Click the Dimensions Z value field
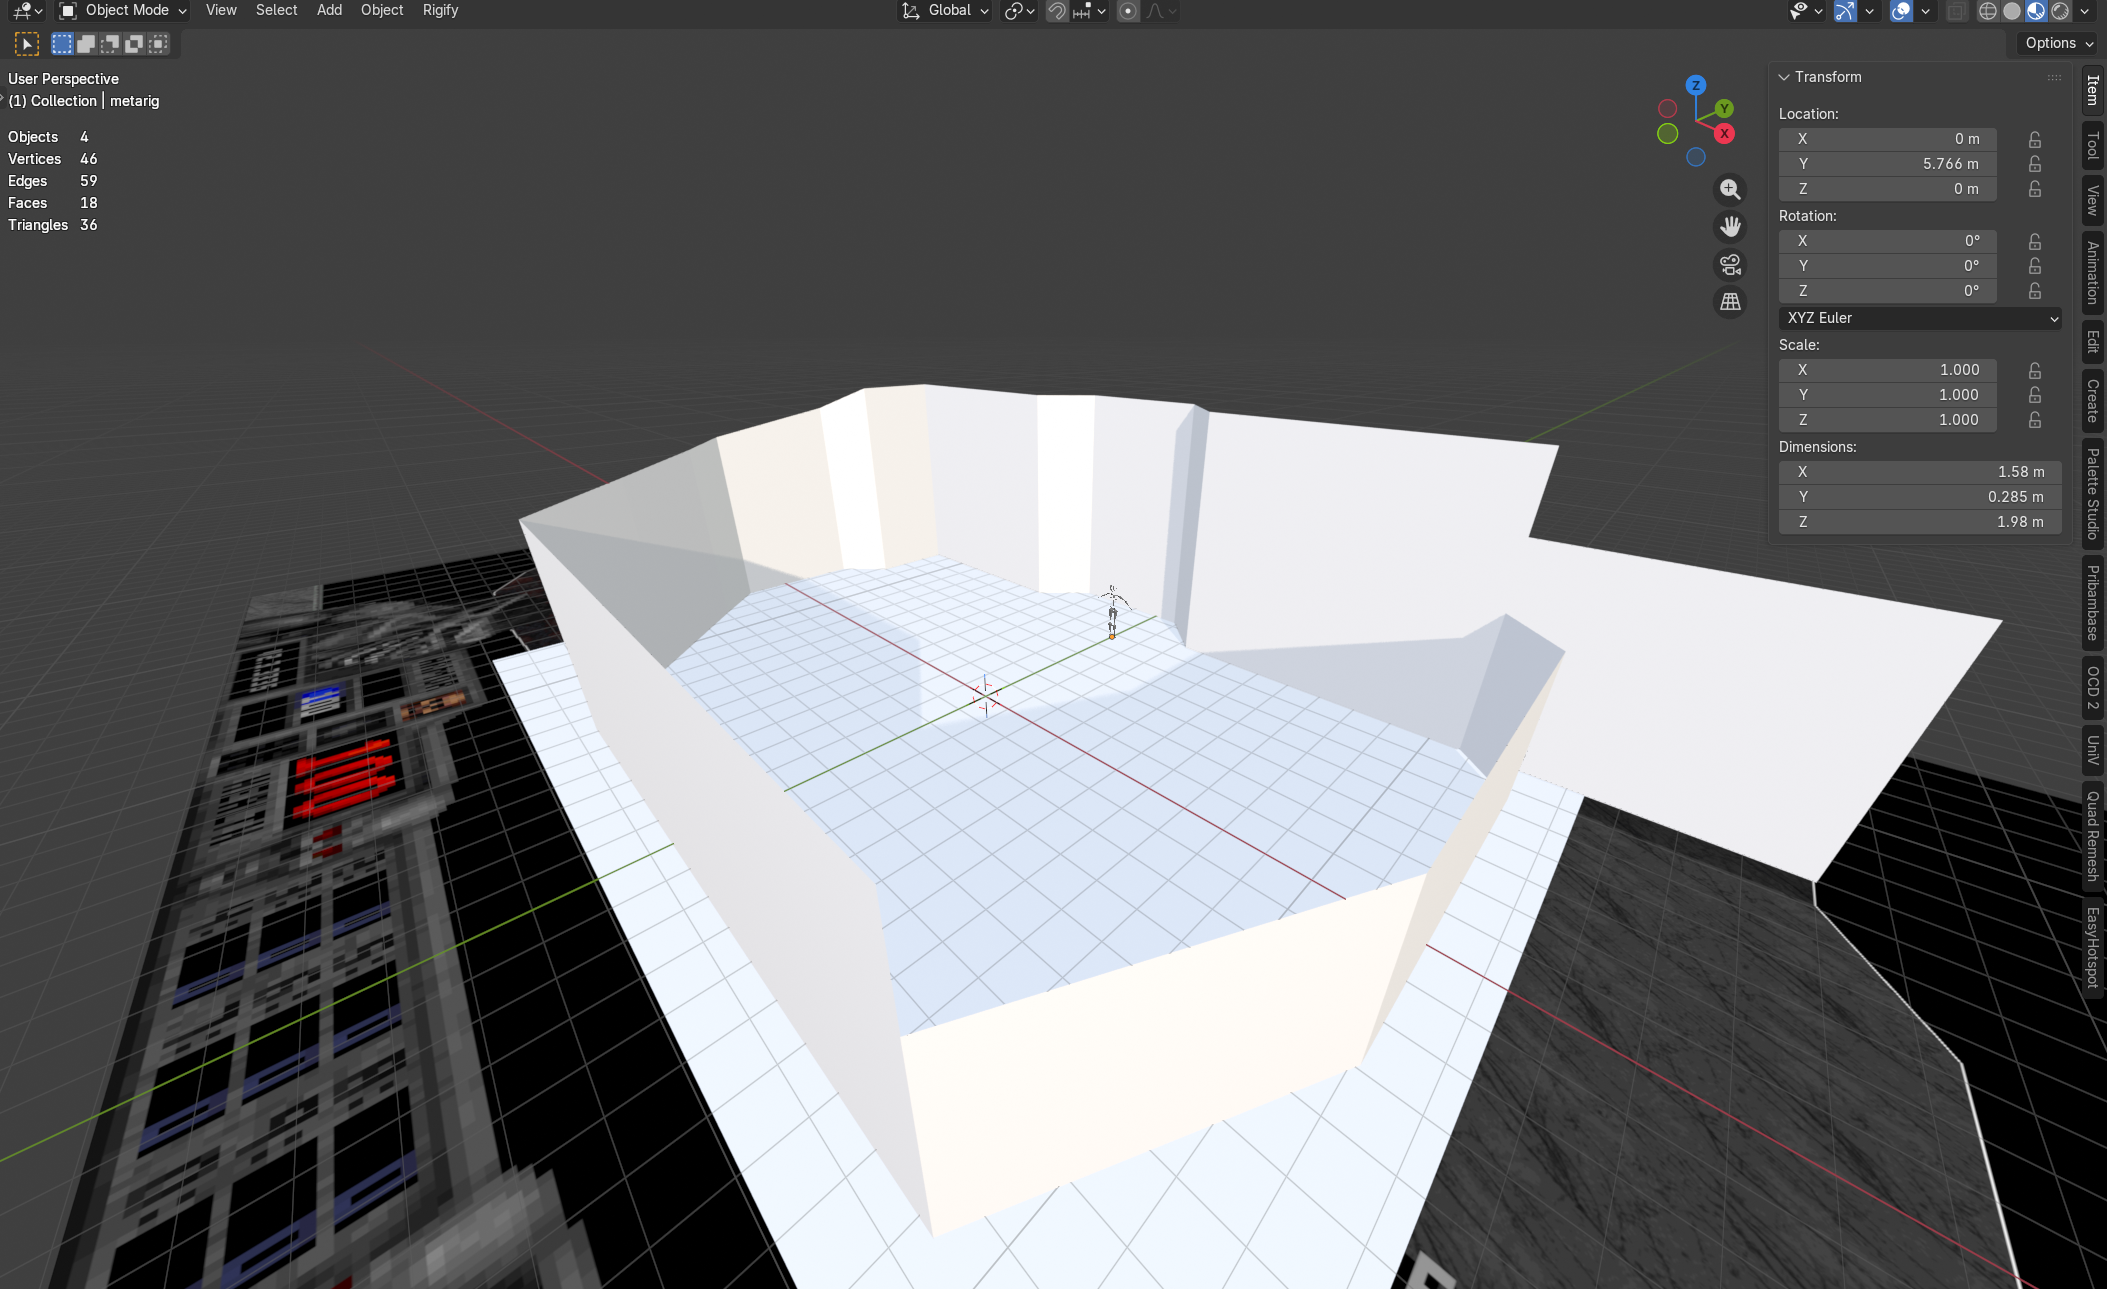 point(1920,522)
